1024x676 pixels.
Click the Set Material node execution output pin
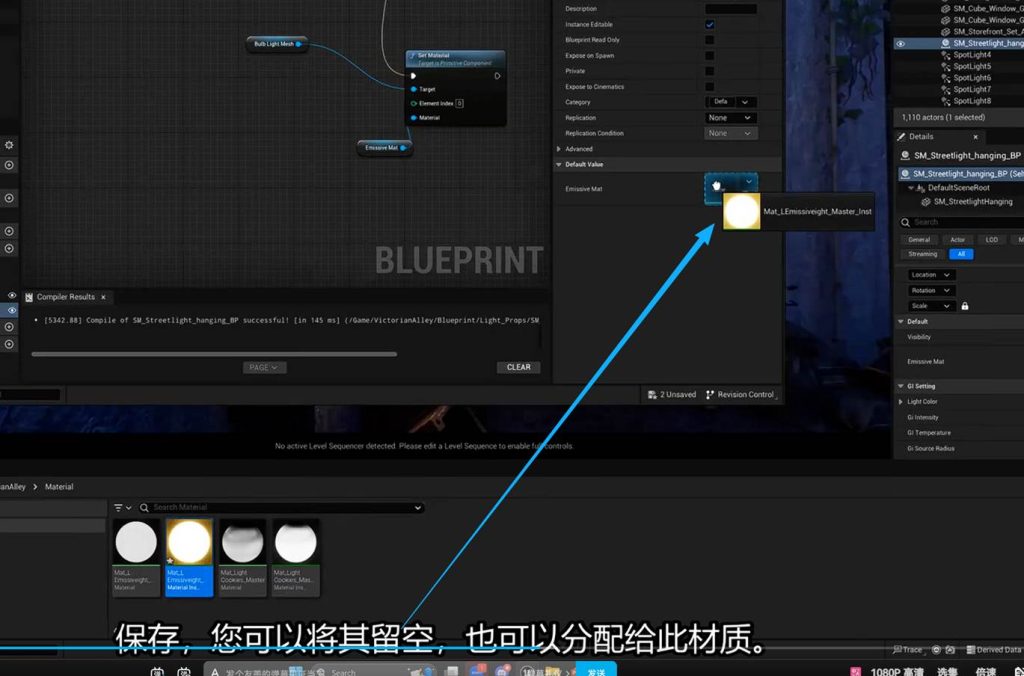(498, 75)
